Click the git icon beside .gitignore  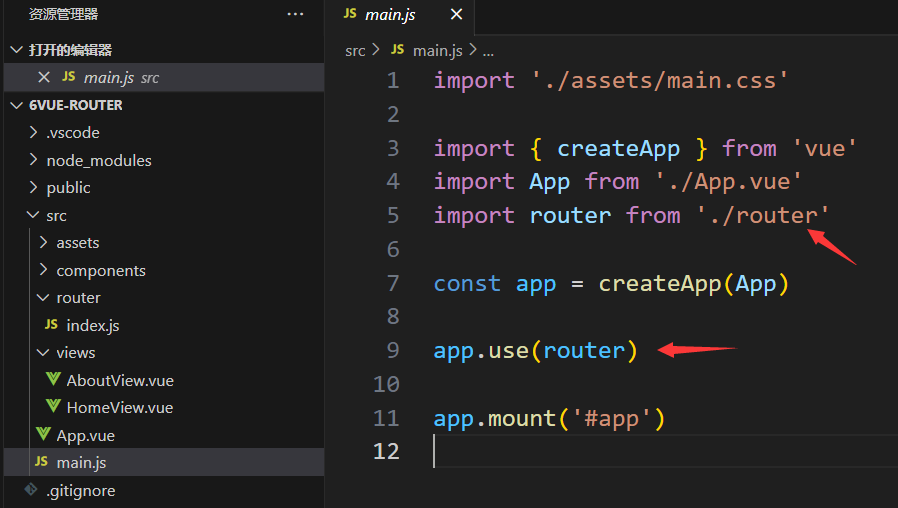pos(31,490)
